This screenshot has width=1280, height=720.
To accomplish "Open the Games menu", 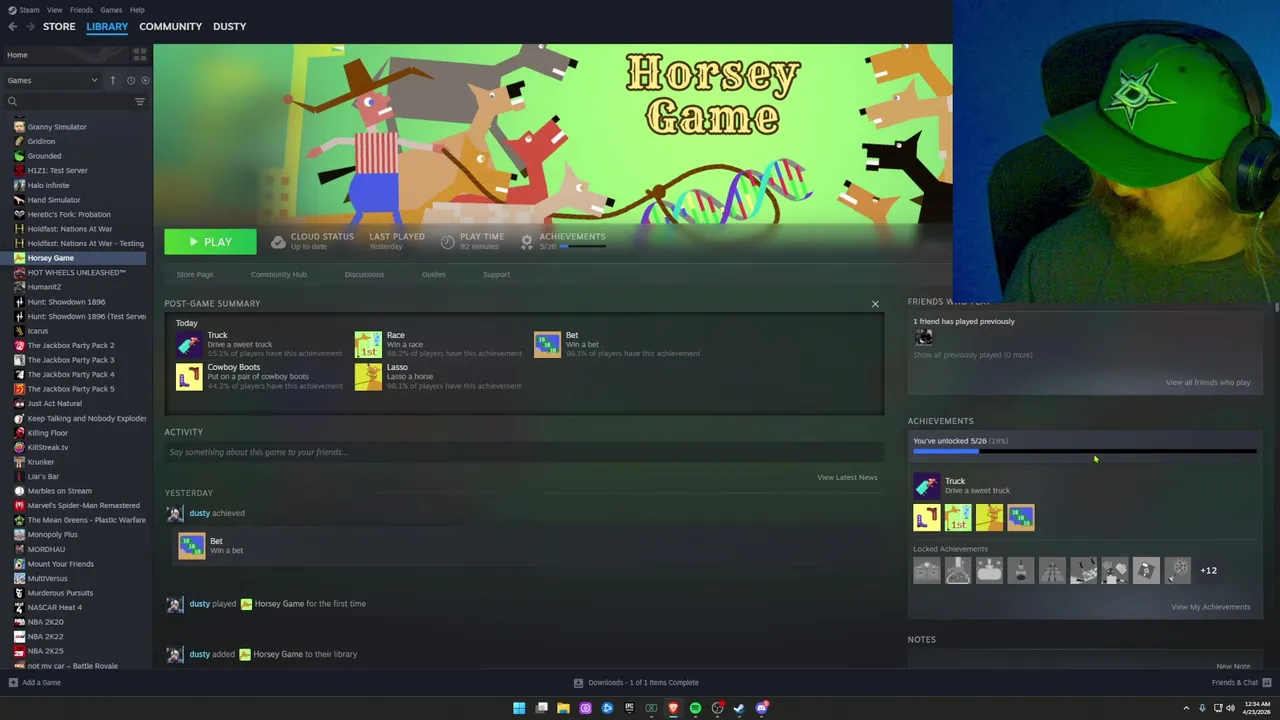I will (111, 10).
